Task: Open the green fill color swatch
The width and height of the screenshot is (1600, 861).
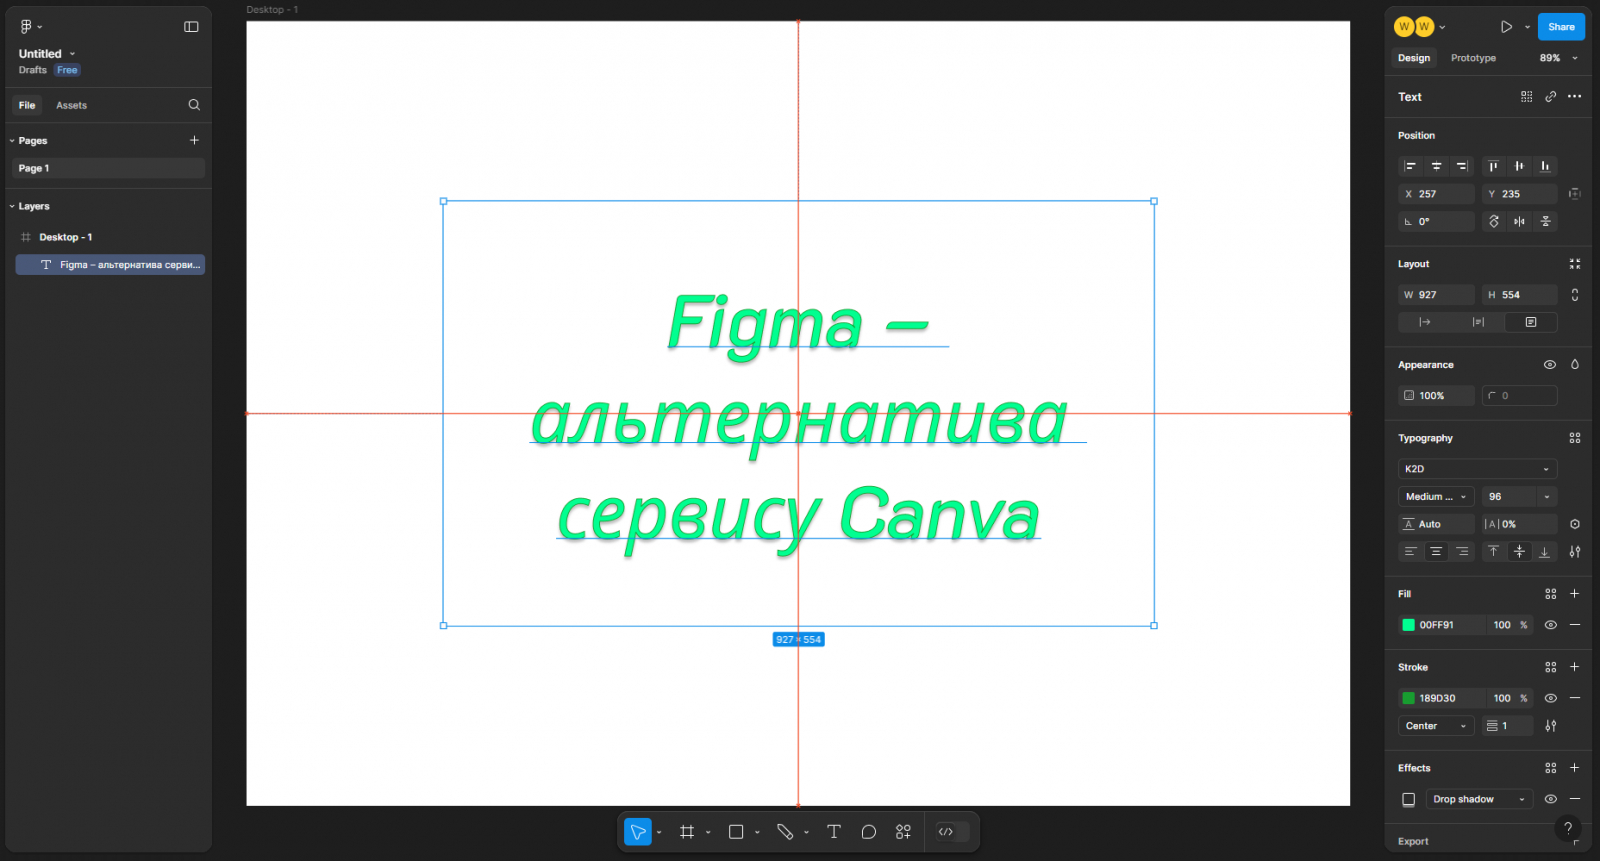Action: (x=1408, y=625)
